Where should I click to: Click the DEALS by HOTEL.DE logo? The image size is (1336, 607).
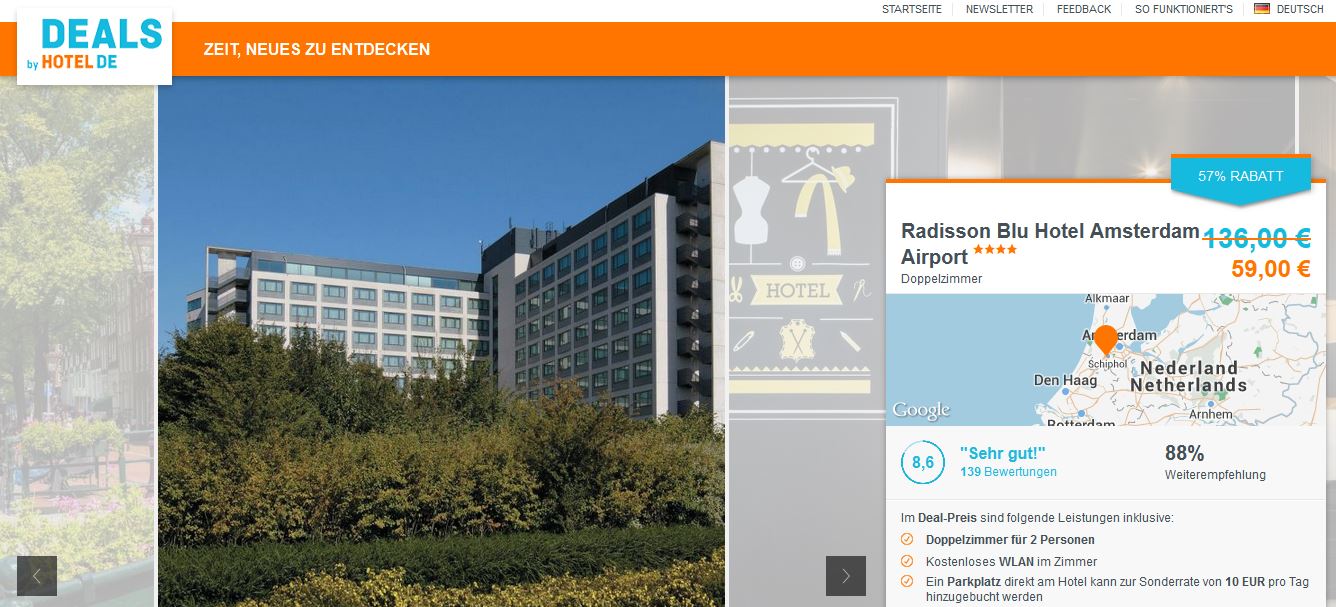94,46
